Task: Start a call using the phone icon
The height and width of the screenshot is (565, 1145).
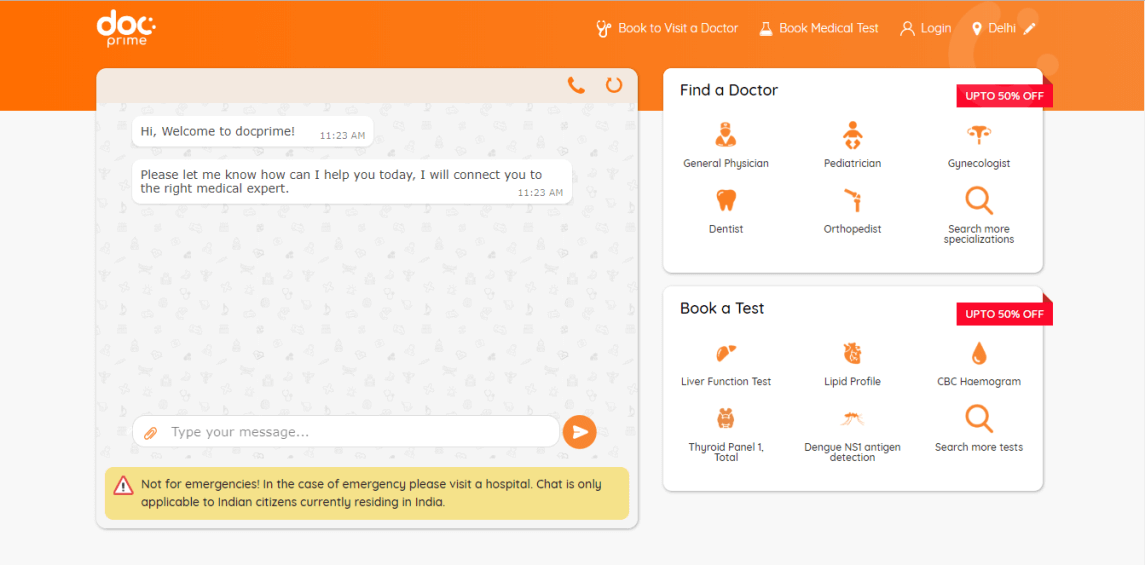Action: click(576, 85)
